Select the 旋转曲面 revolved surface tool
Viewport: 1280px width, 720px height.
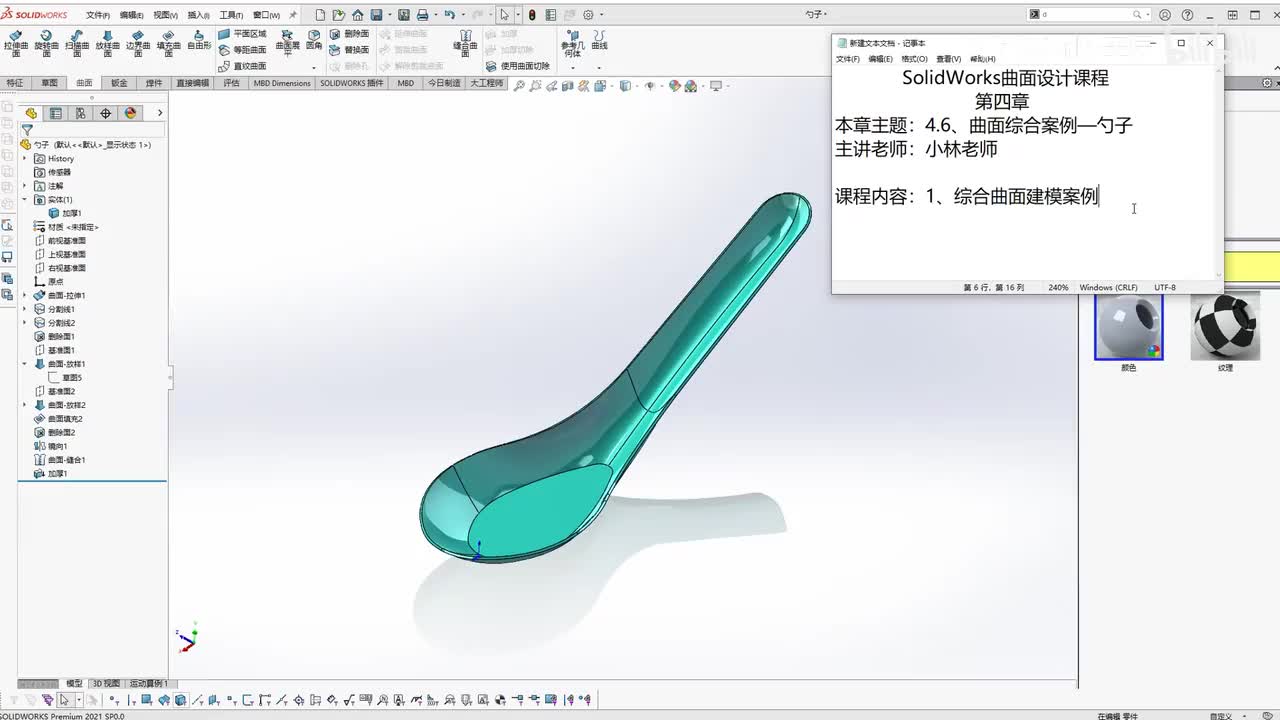[x=46, y=44]
